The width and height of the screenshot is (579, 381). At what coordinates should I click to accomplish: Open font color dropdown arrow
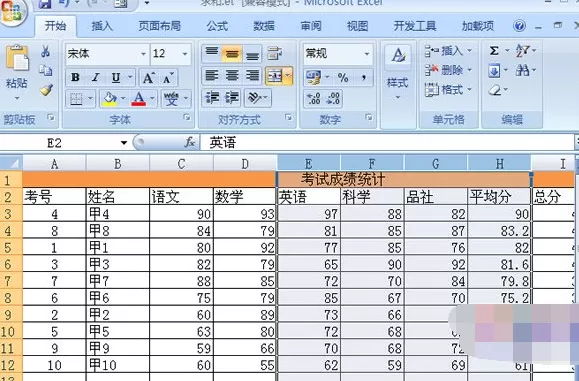click(152, 99)
